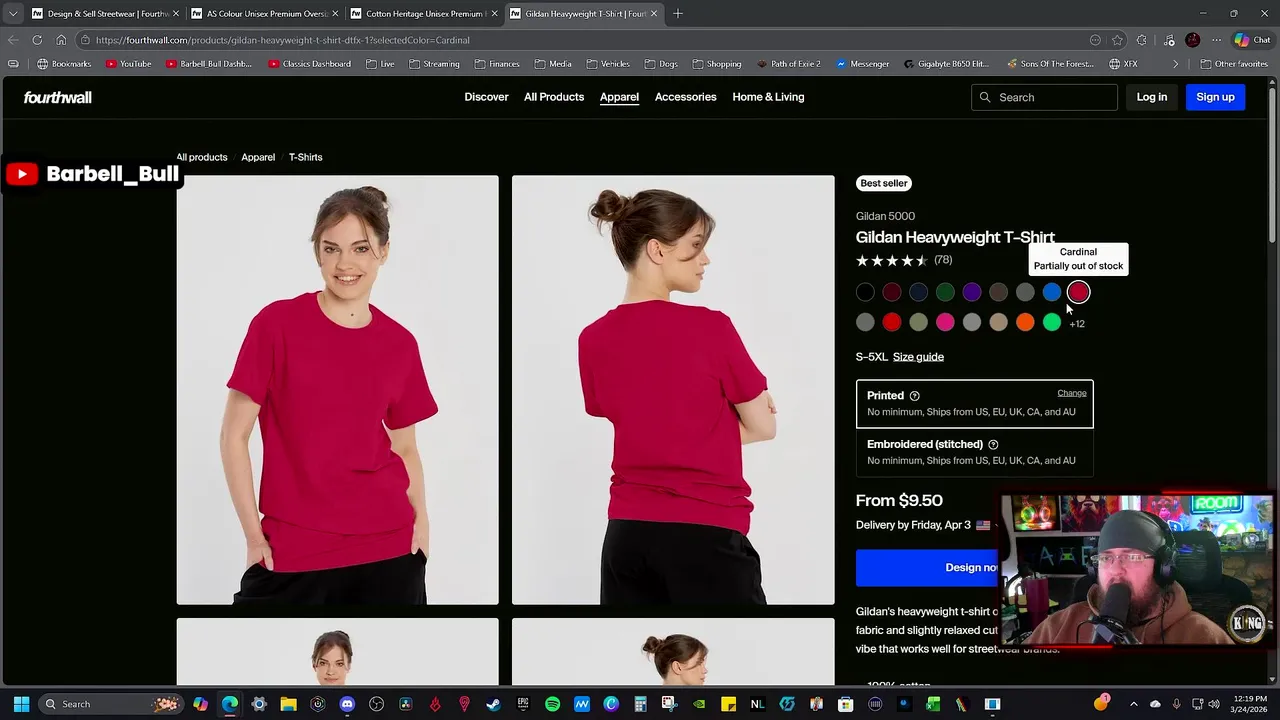
Task: Open Windows Start menu
Action: [x=21, y=704]
